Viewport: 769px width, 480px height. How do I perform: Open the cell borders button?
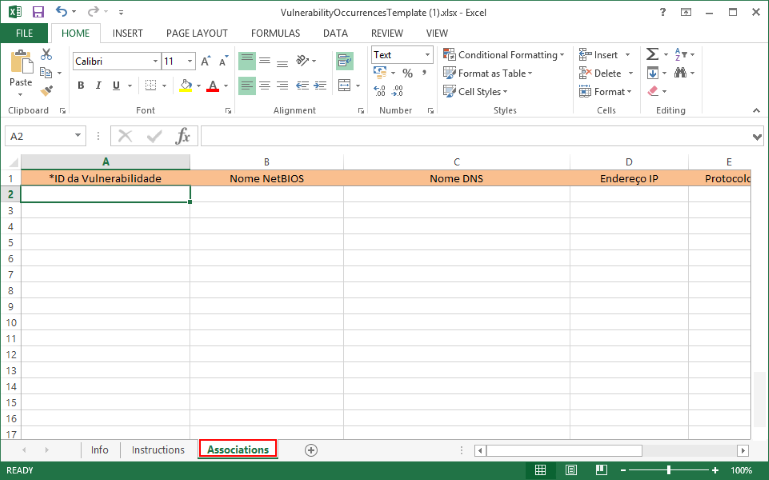[x=151, y=85]
